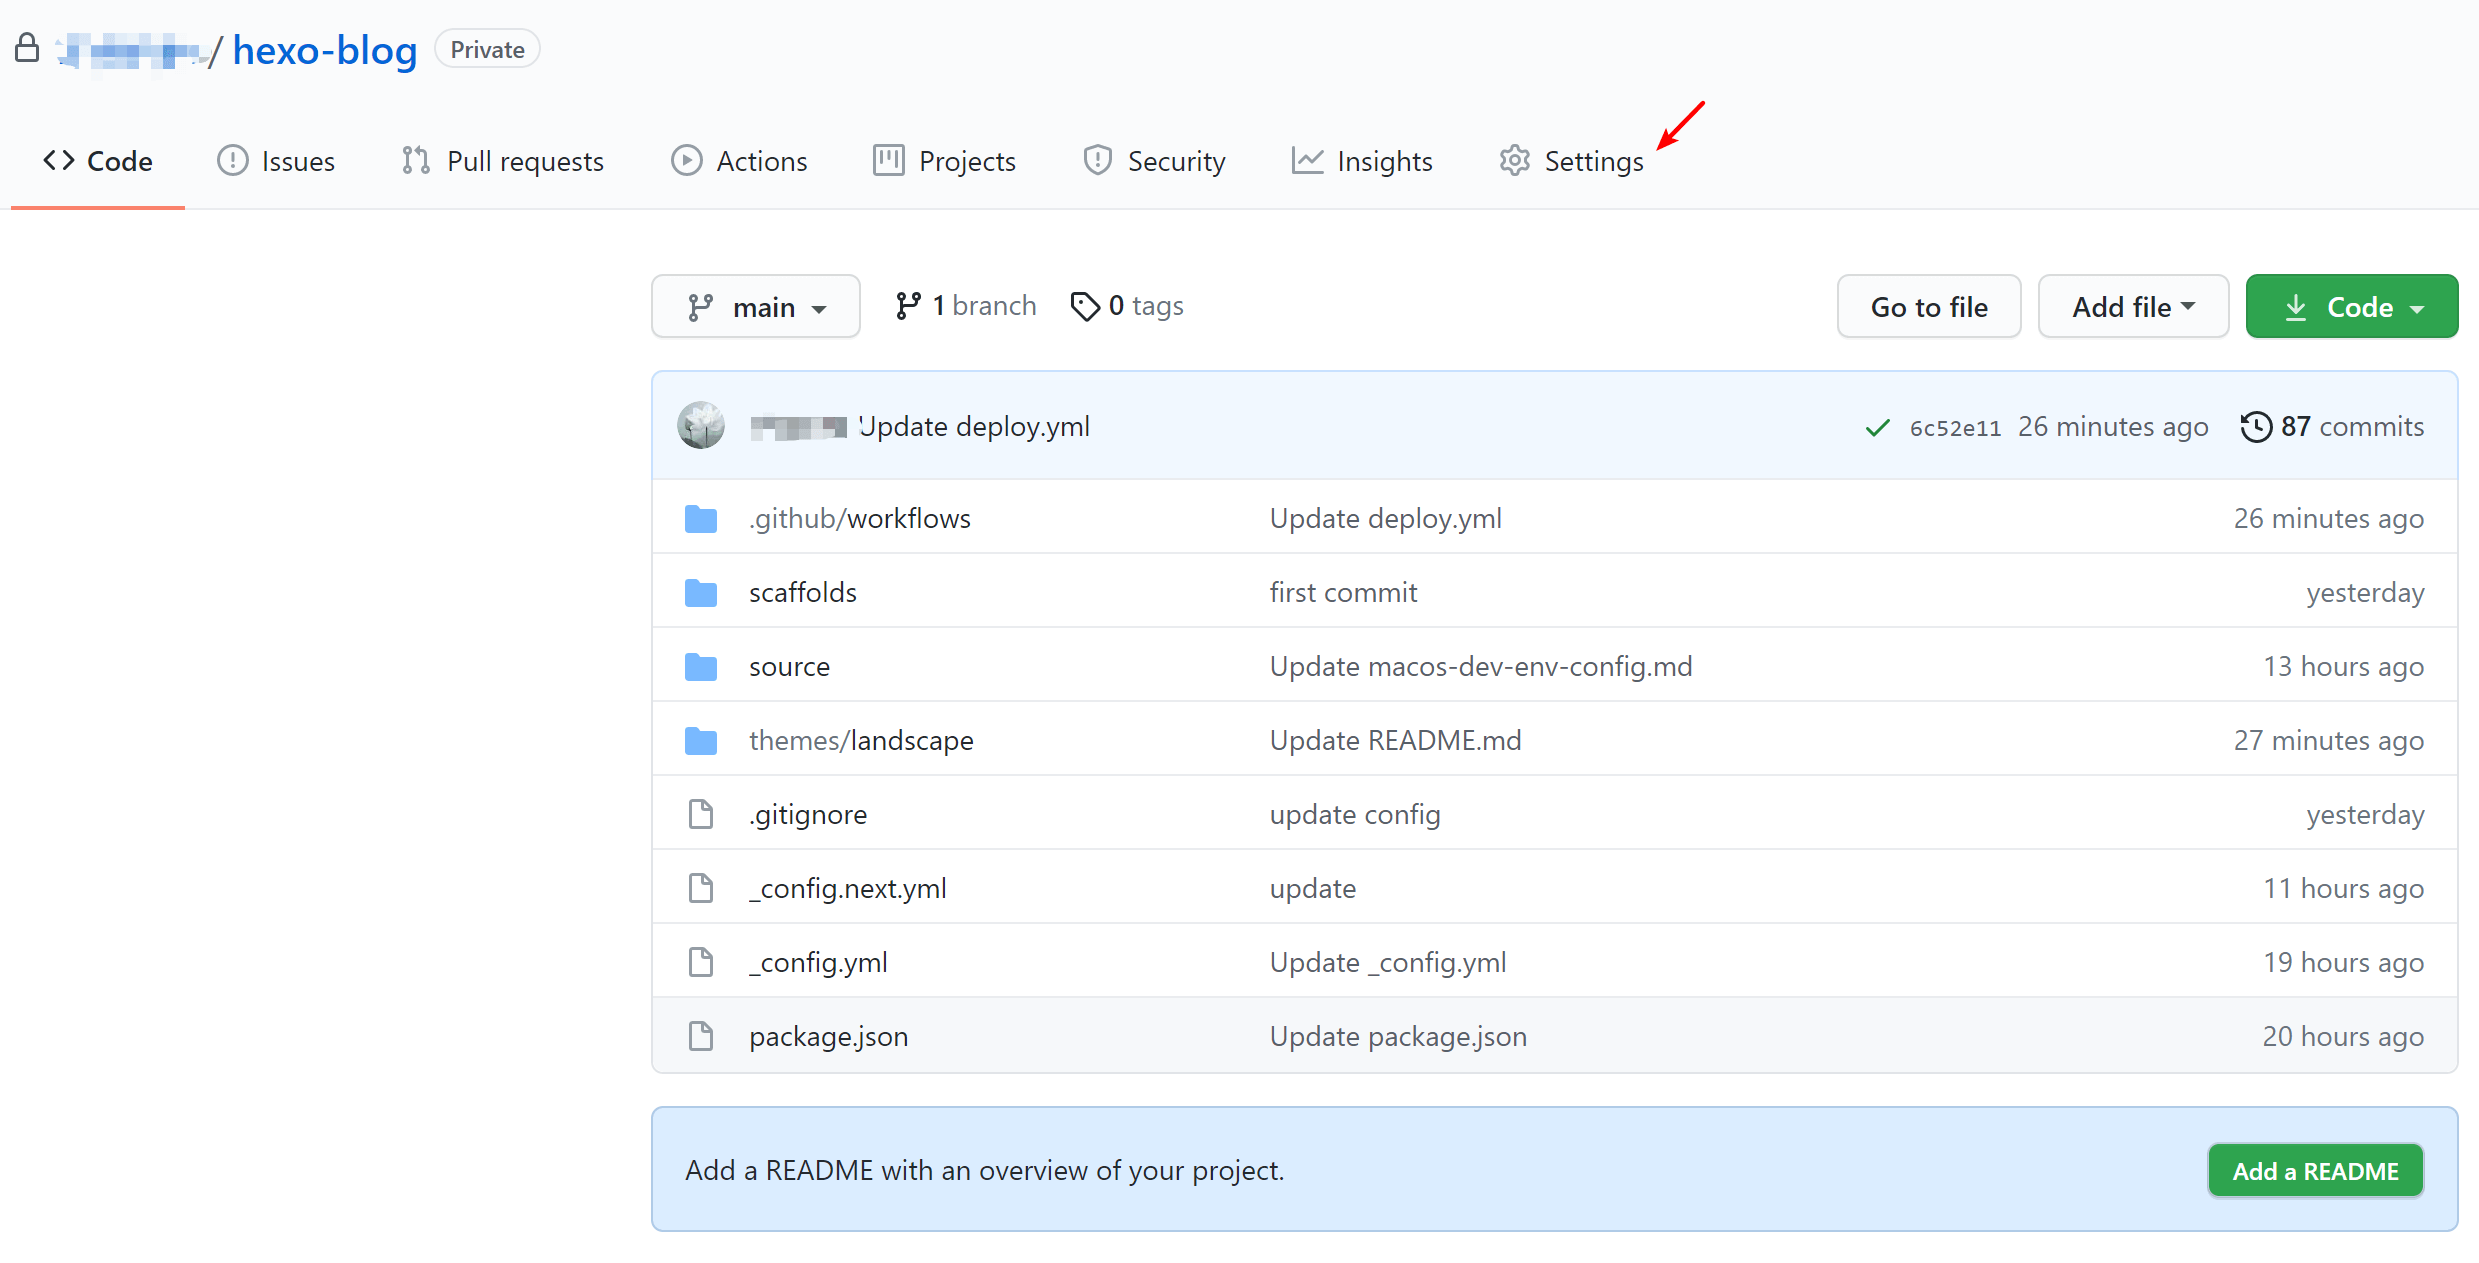The height and width of the screenshot is (1263, 2479).
Task: Open the hexo-blog repository name link
Action: pyautogui.click(x=325, y=50)
